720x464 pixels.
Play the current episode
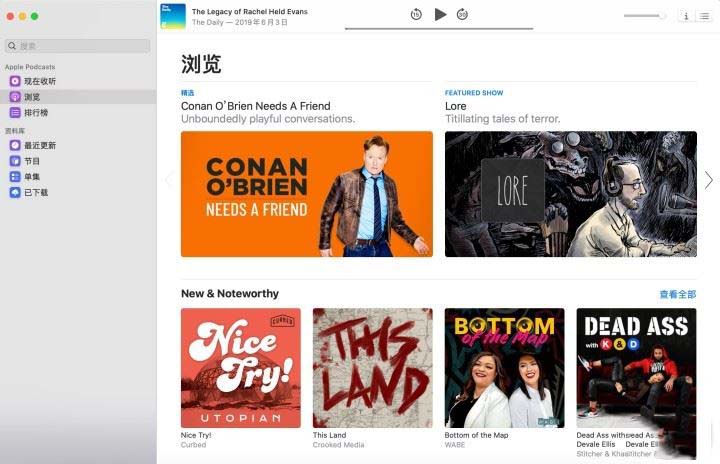(x=440, y=15)
